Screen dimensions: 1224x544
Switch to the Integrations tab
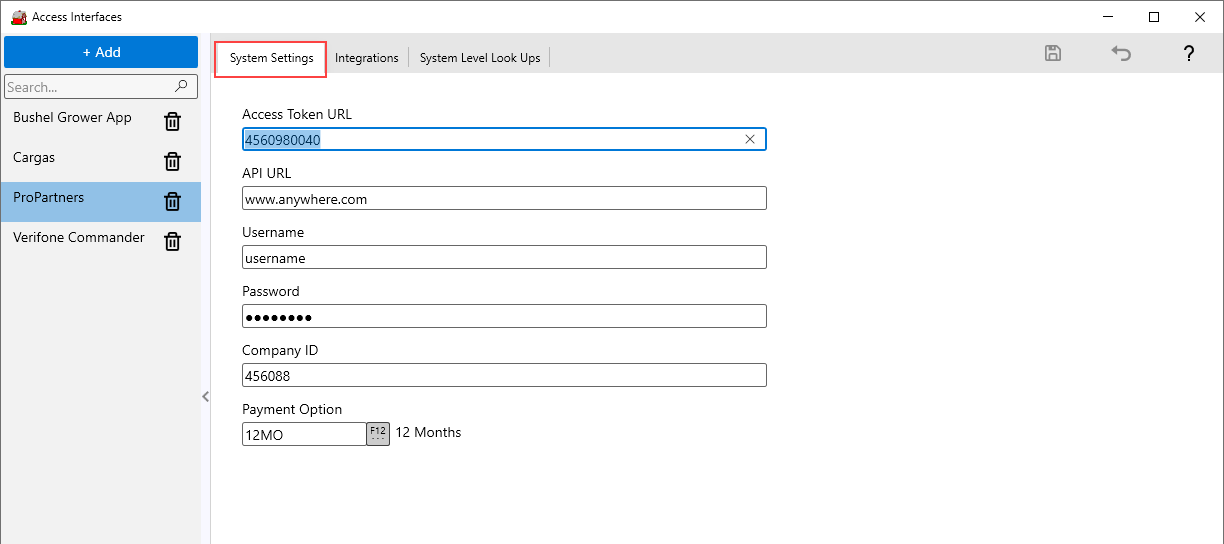pos(366,58)
